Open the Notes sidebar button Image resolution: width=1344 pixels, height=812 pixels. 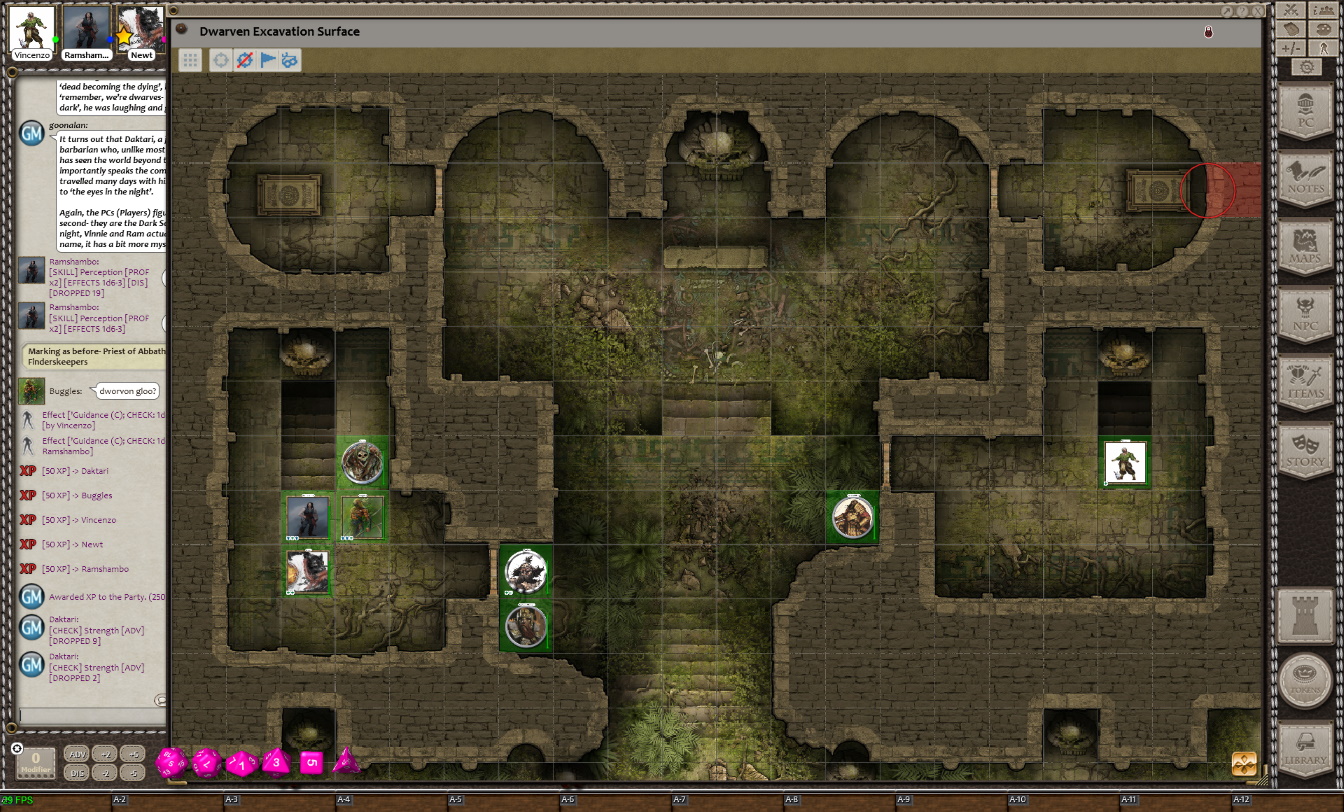[x=1306, y=177]
